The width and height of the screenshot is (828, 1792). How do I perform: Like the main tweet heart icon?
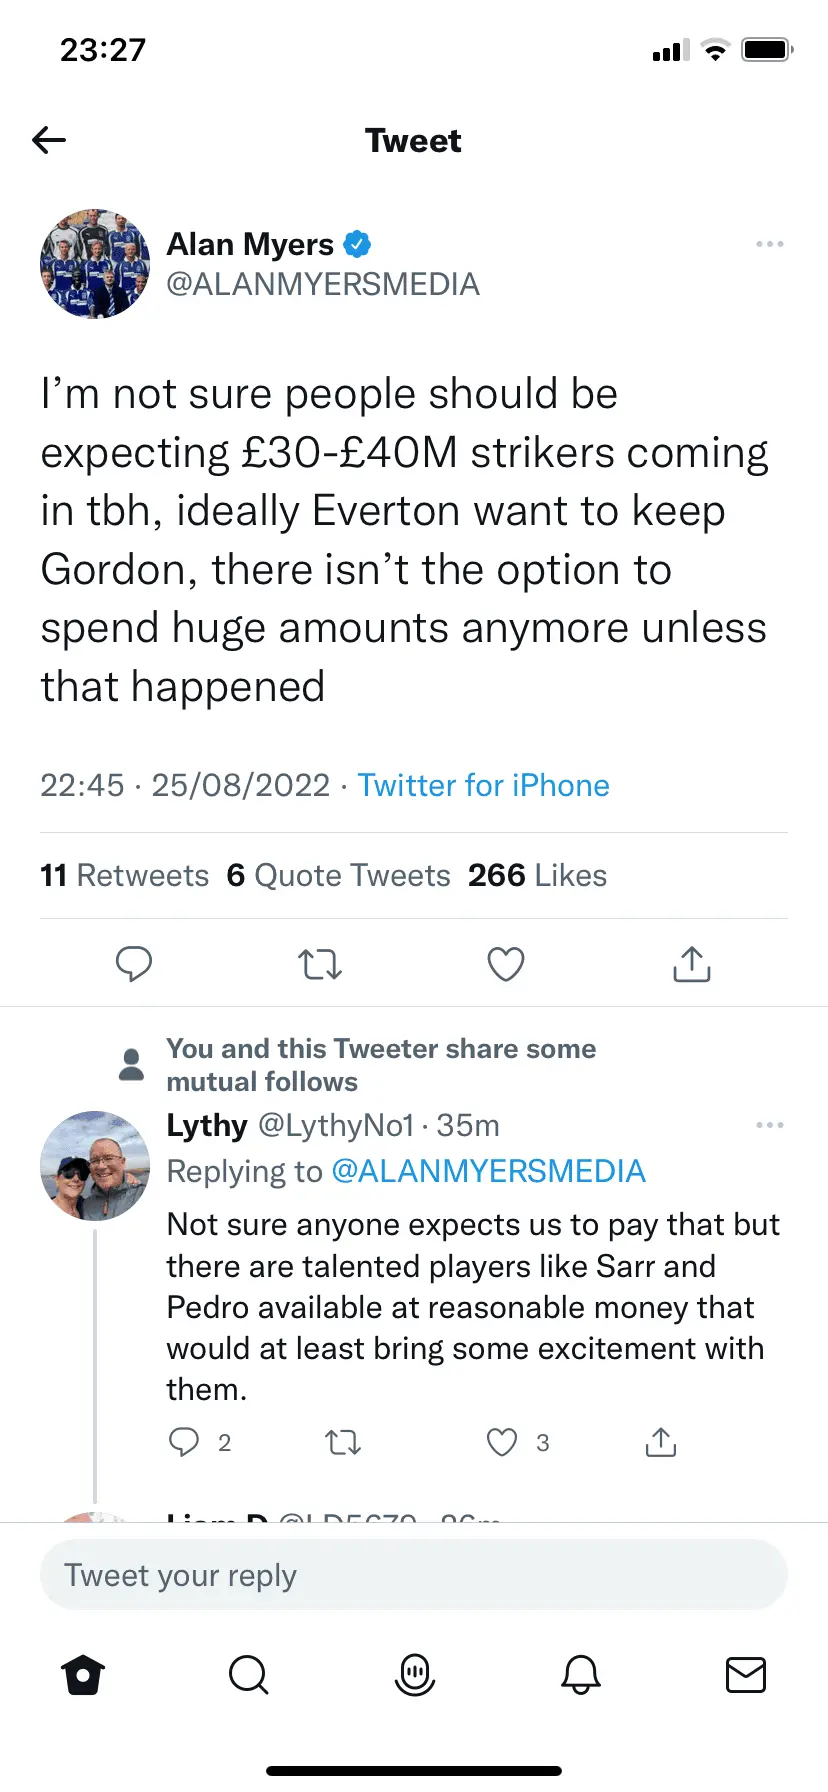(506, 964)
